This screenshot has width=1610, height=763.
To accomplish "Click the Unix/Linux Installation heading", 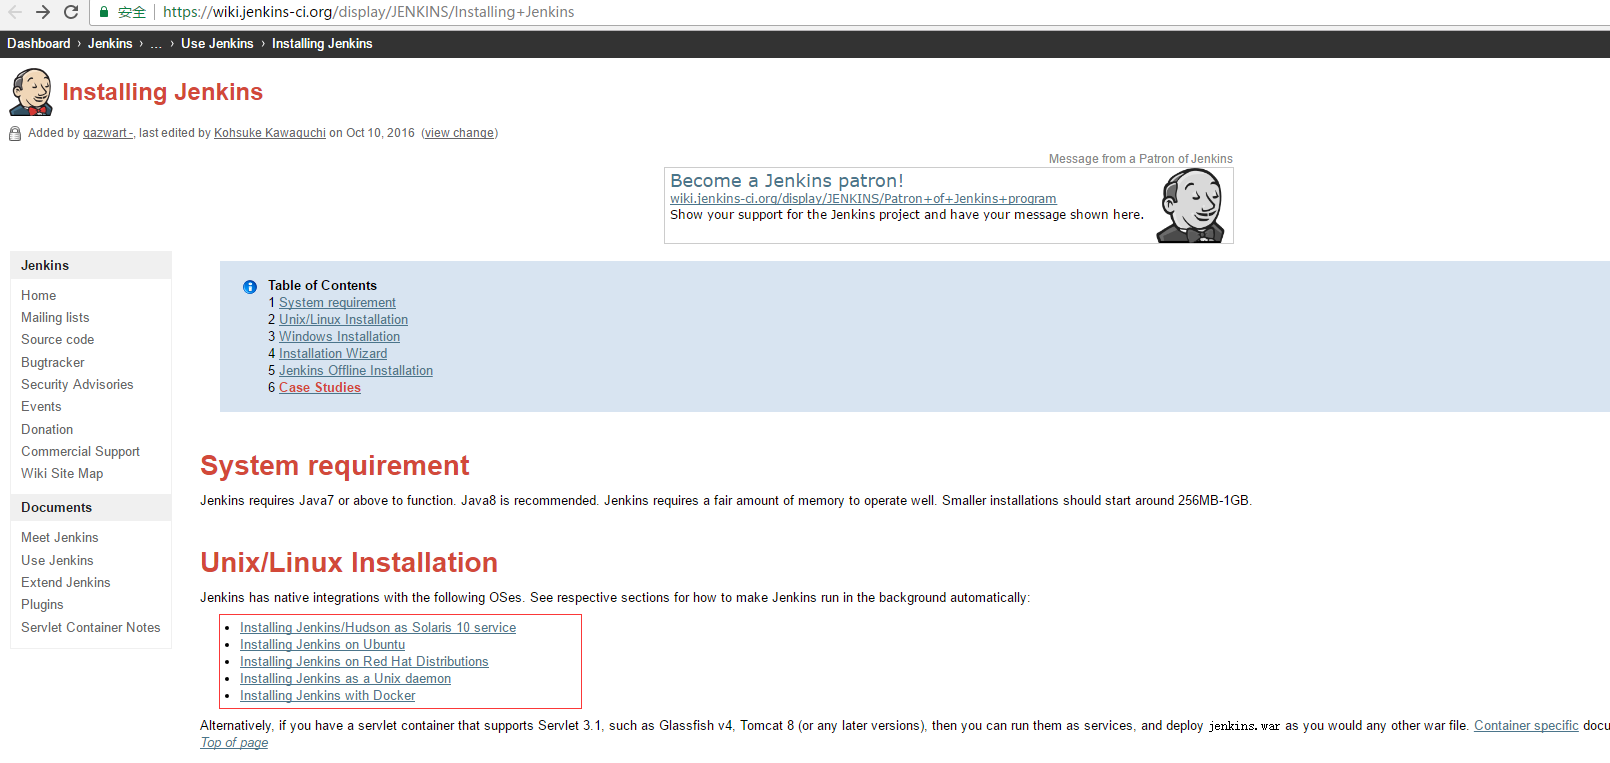I will coord(349,563).
